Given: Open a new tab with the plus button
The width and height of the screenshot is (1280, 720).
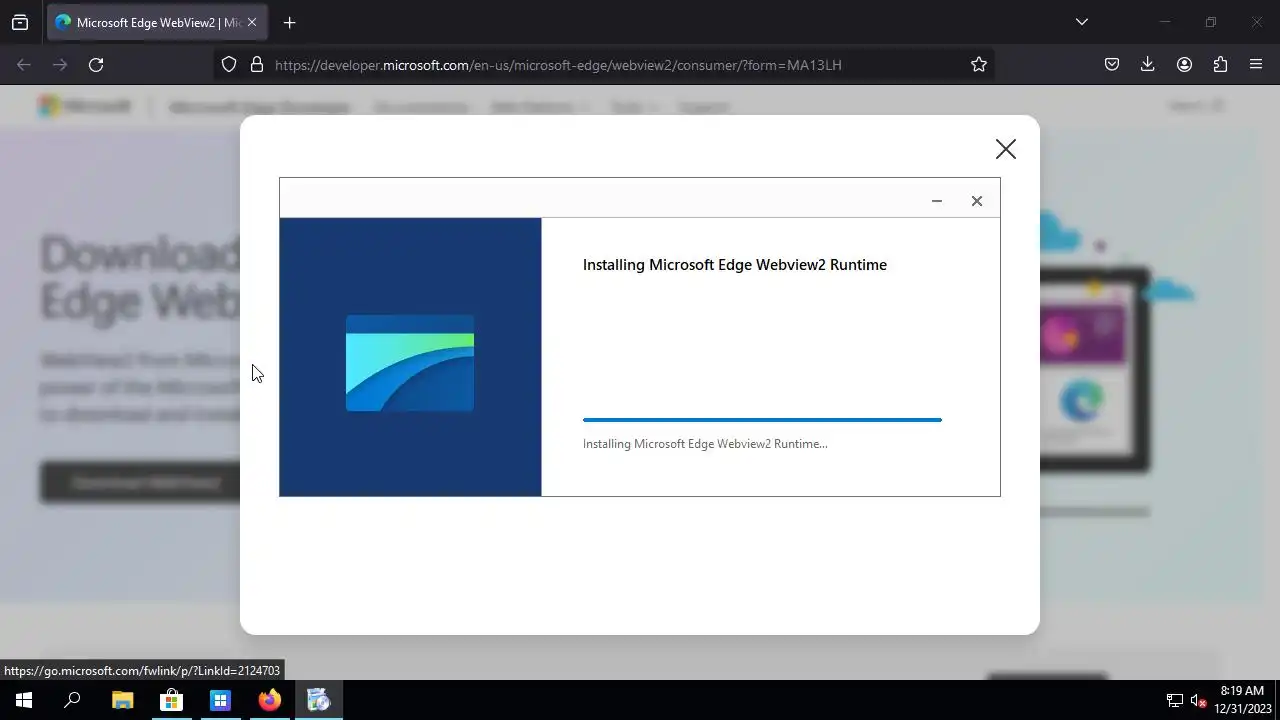Looking at the screenshot, I should (289, 22).
